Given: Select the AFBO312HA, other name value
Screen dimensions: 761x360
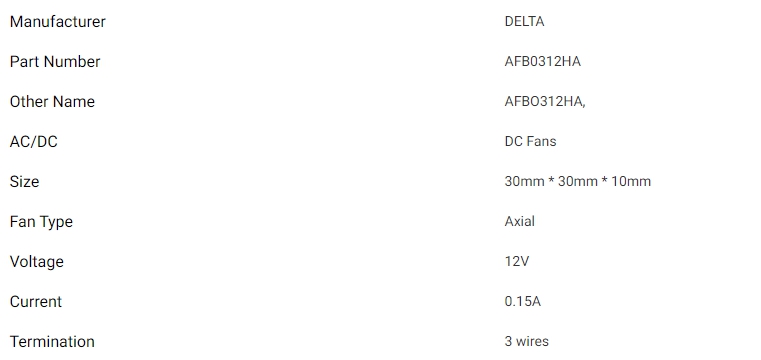Looking at the screenshot, I should tap(545, 101).
